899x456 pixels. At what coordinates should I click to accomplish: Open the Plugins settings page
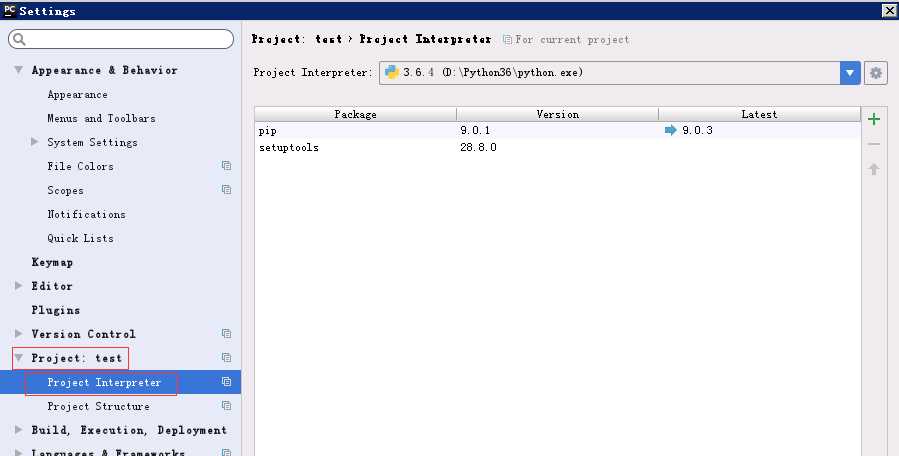[56, 310]
